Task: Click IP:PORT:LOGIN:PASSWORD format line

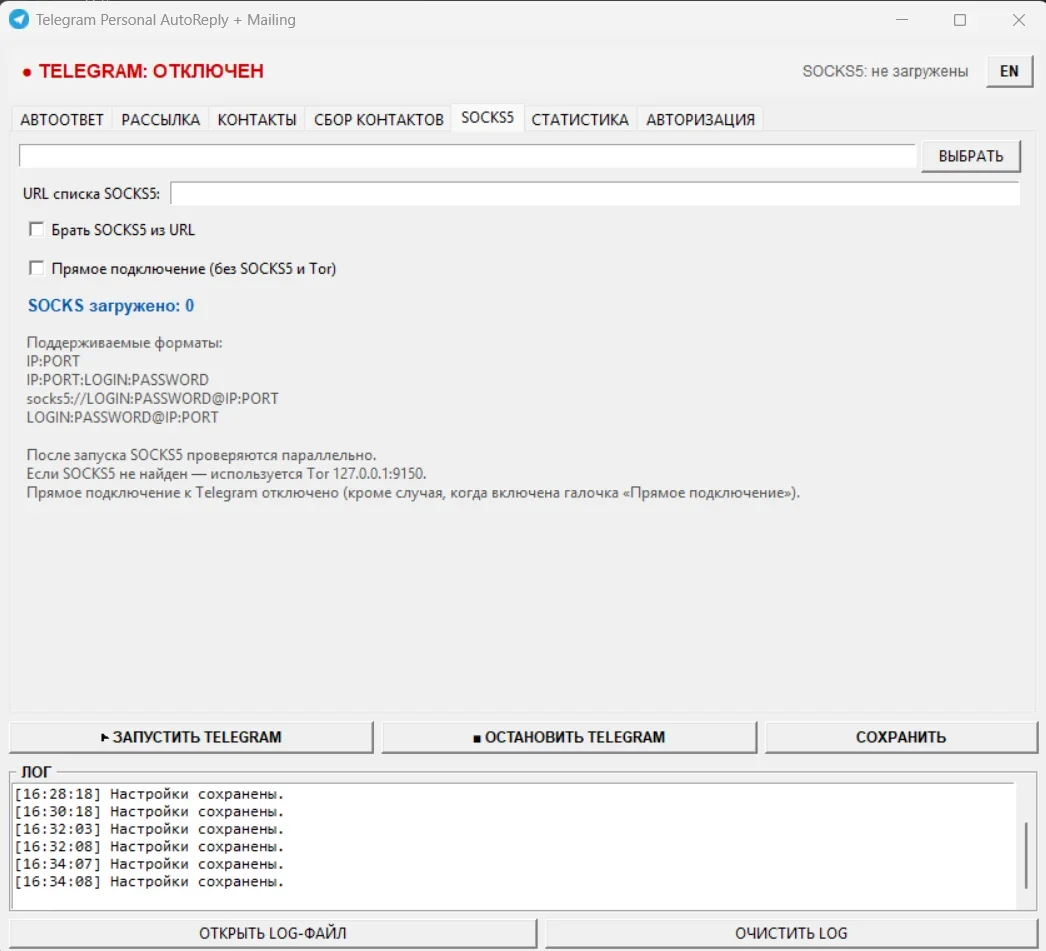Action: pyautogui.click(x=117, y=379)
